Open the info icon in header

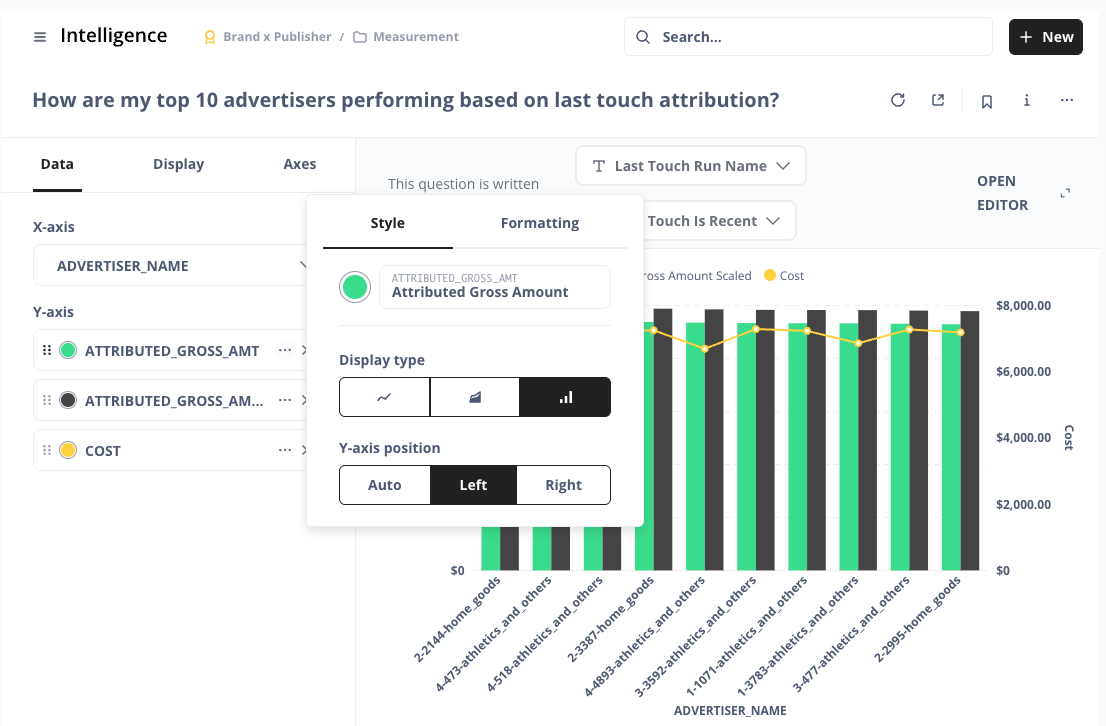pos(1027,100)
